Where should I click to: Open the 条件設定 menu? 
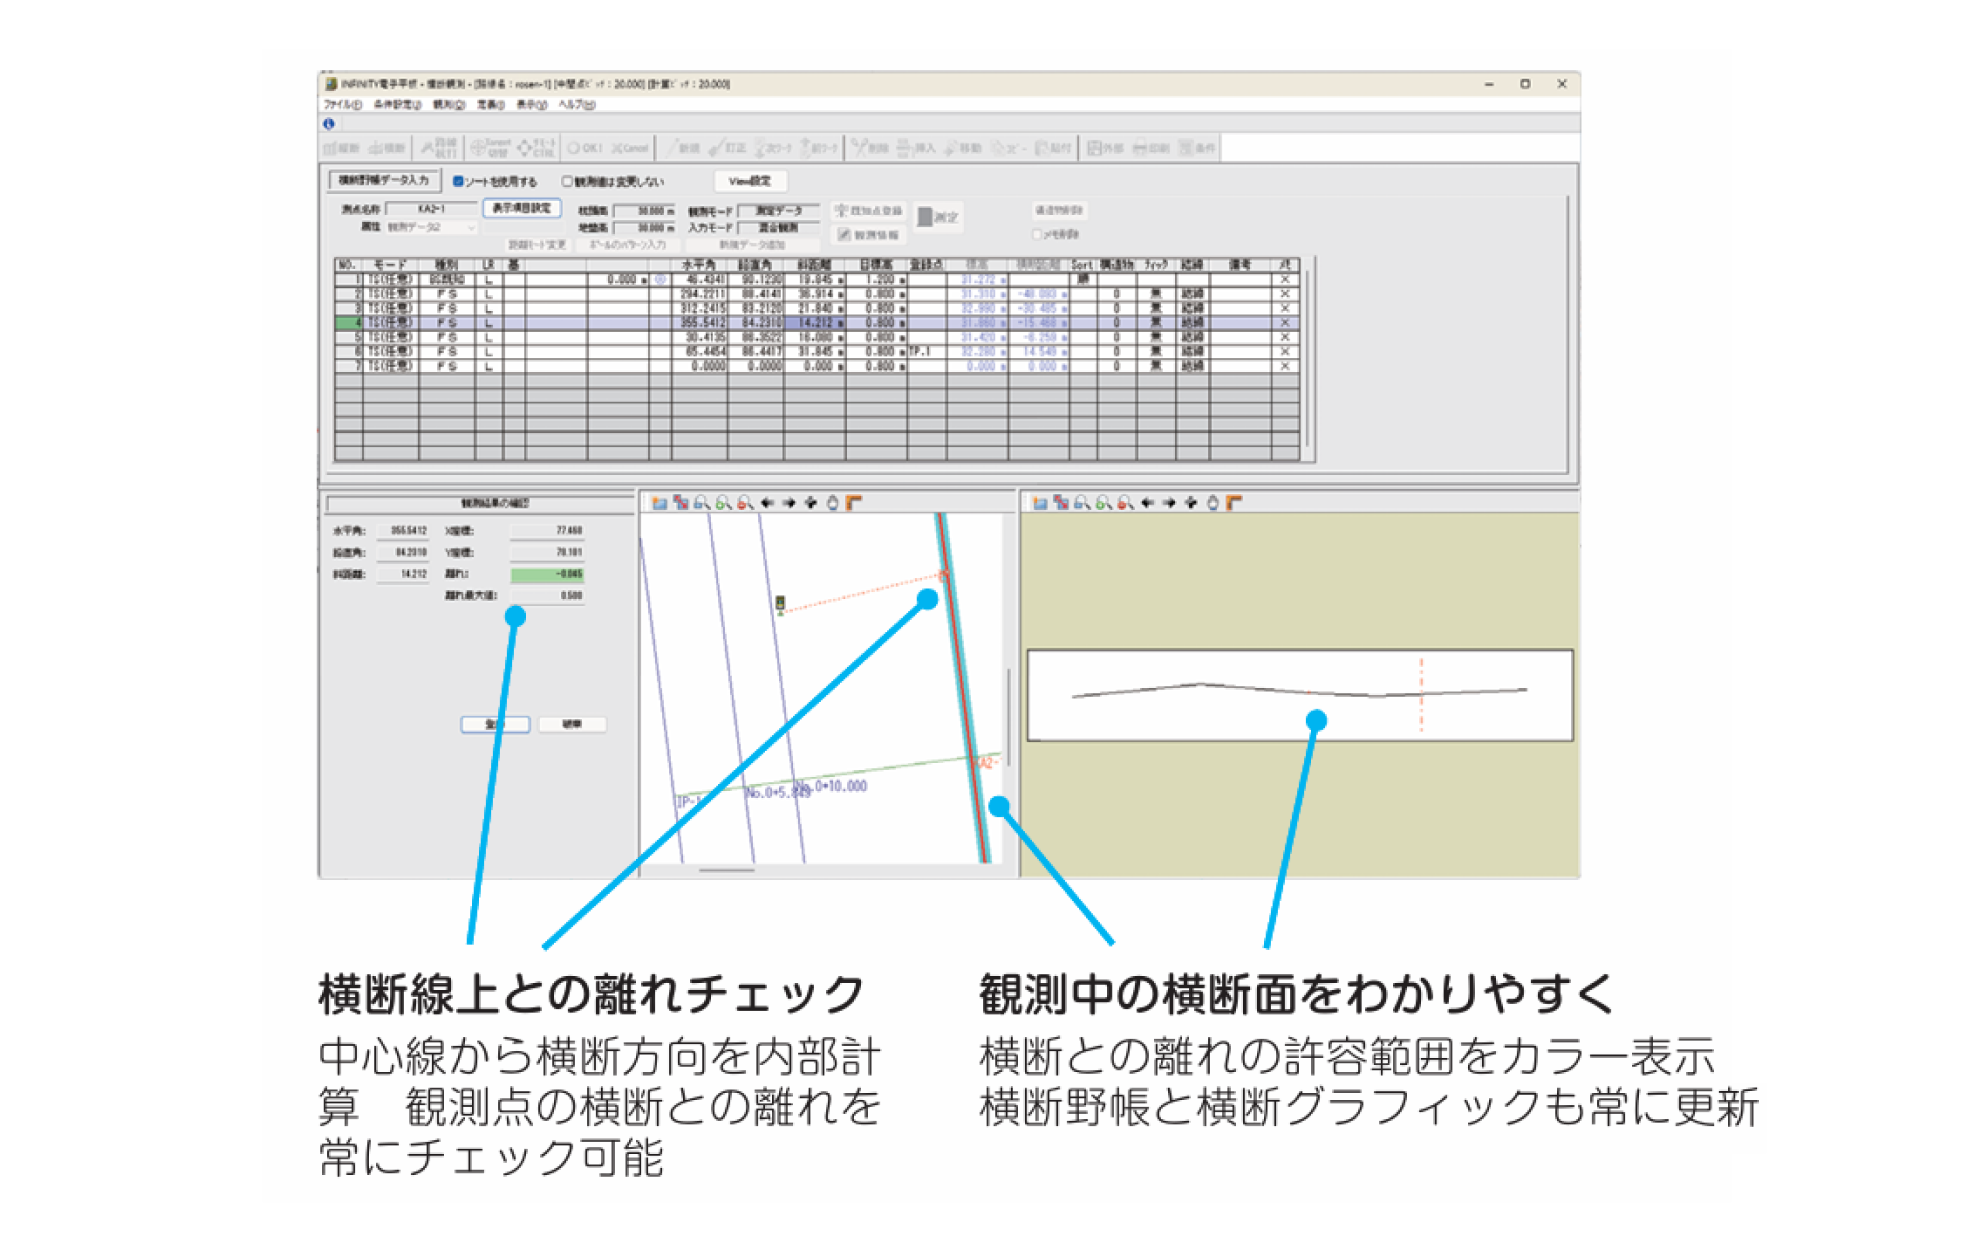click(x=397, y=105)
